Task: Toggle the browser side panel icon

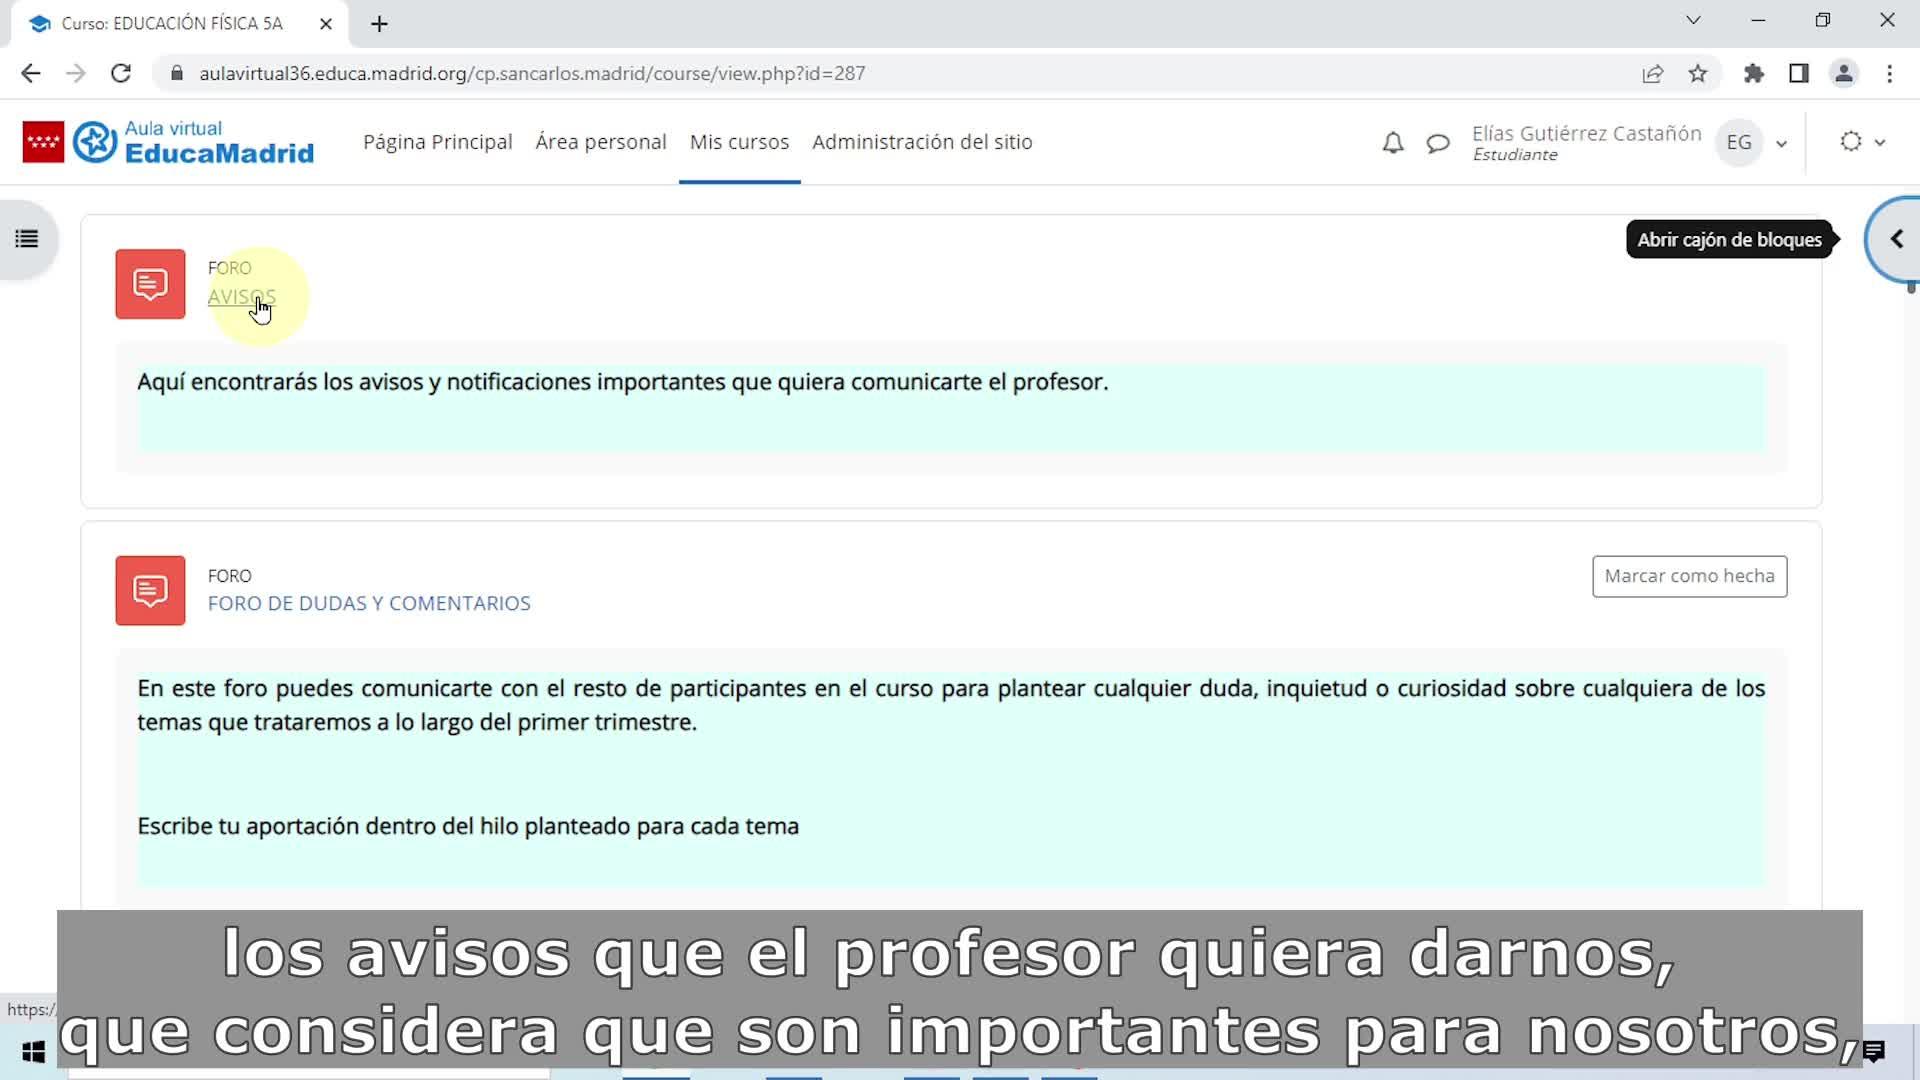Action: coord(1798,73)
